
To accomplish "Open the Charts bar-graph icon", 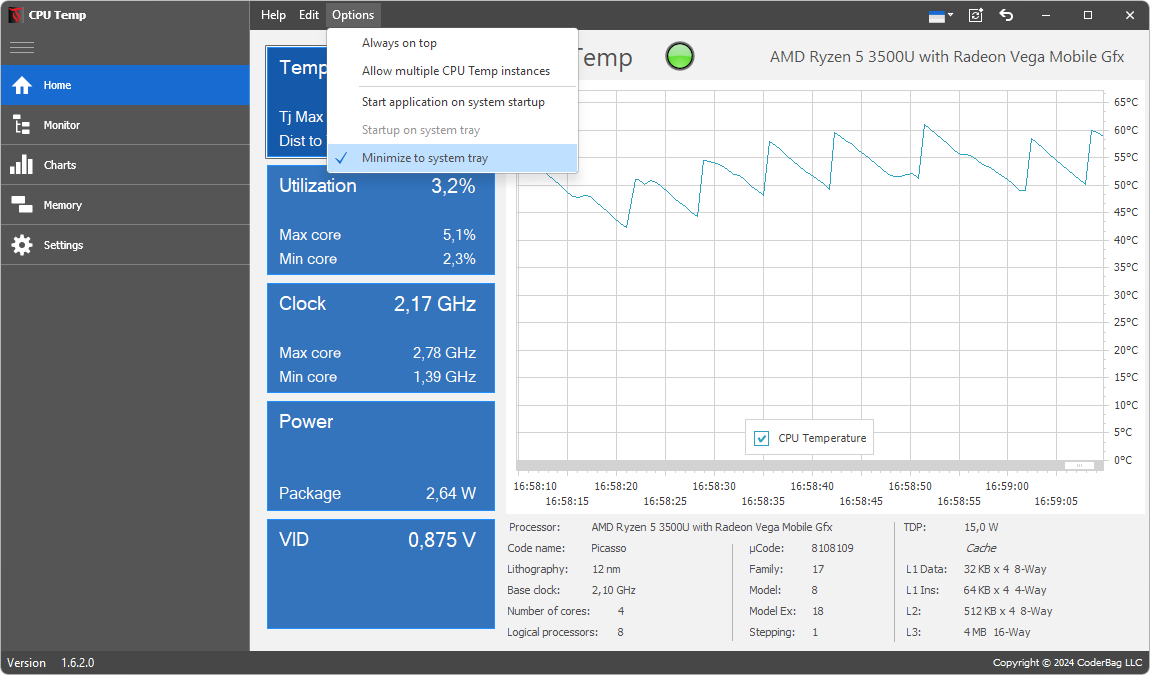I will pos(22,165).
